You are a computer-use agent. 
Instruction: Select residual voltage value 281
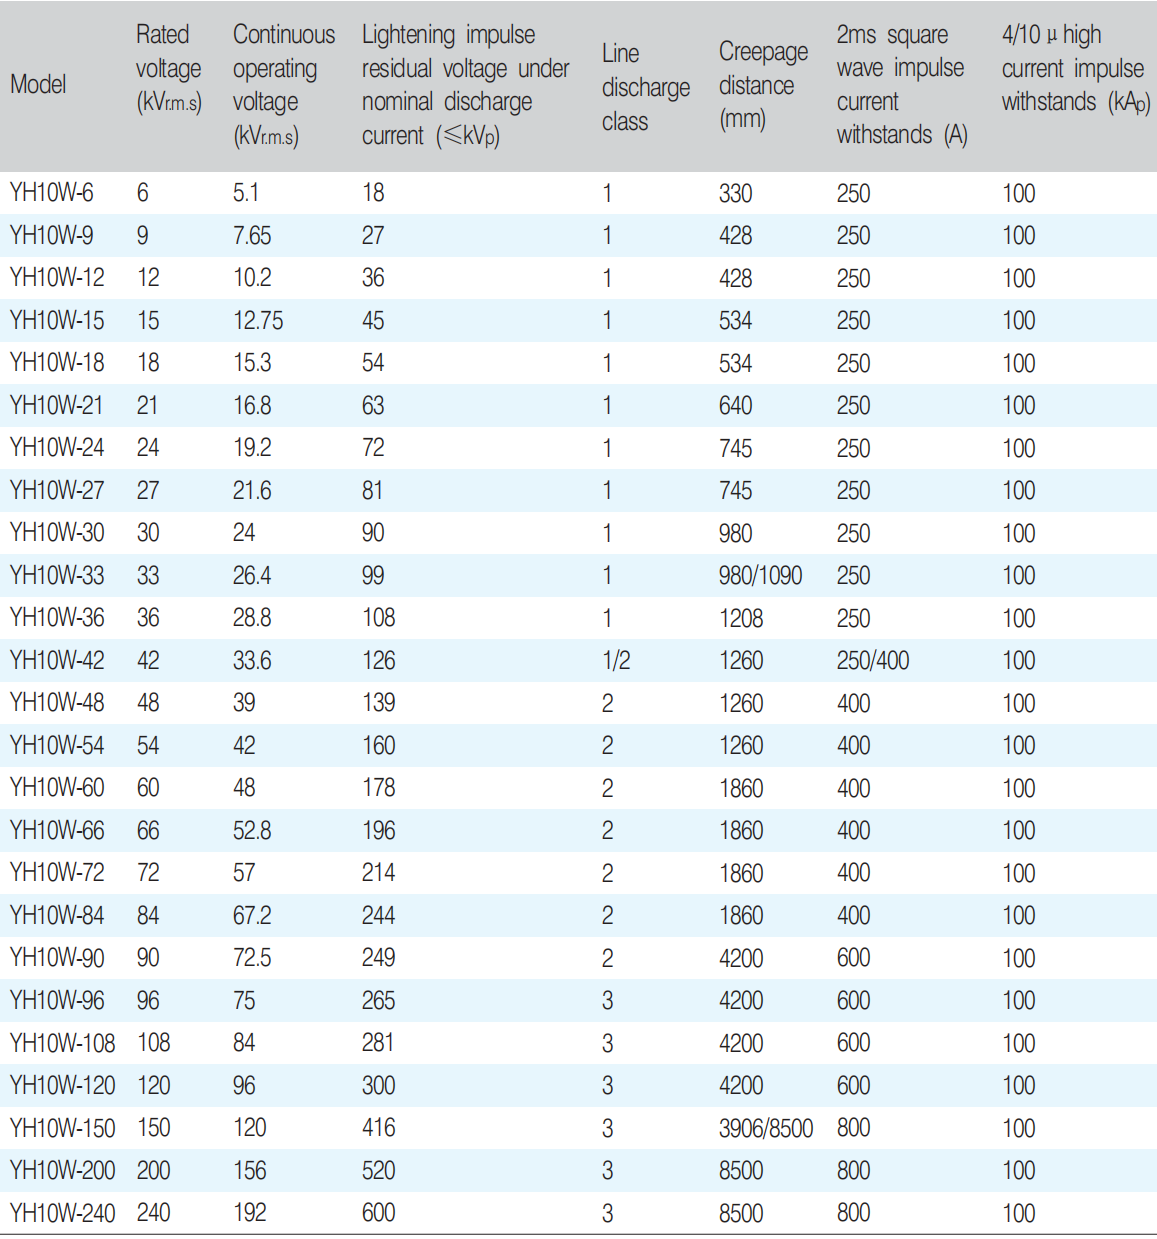tap(378, 1043)
